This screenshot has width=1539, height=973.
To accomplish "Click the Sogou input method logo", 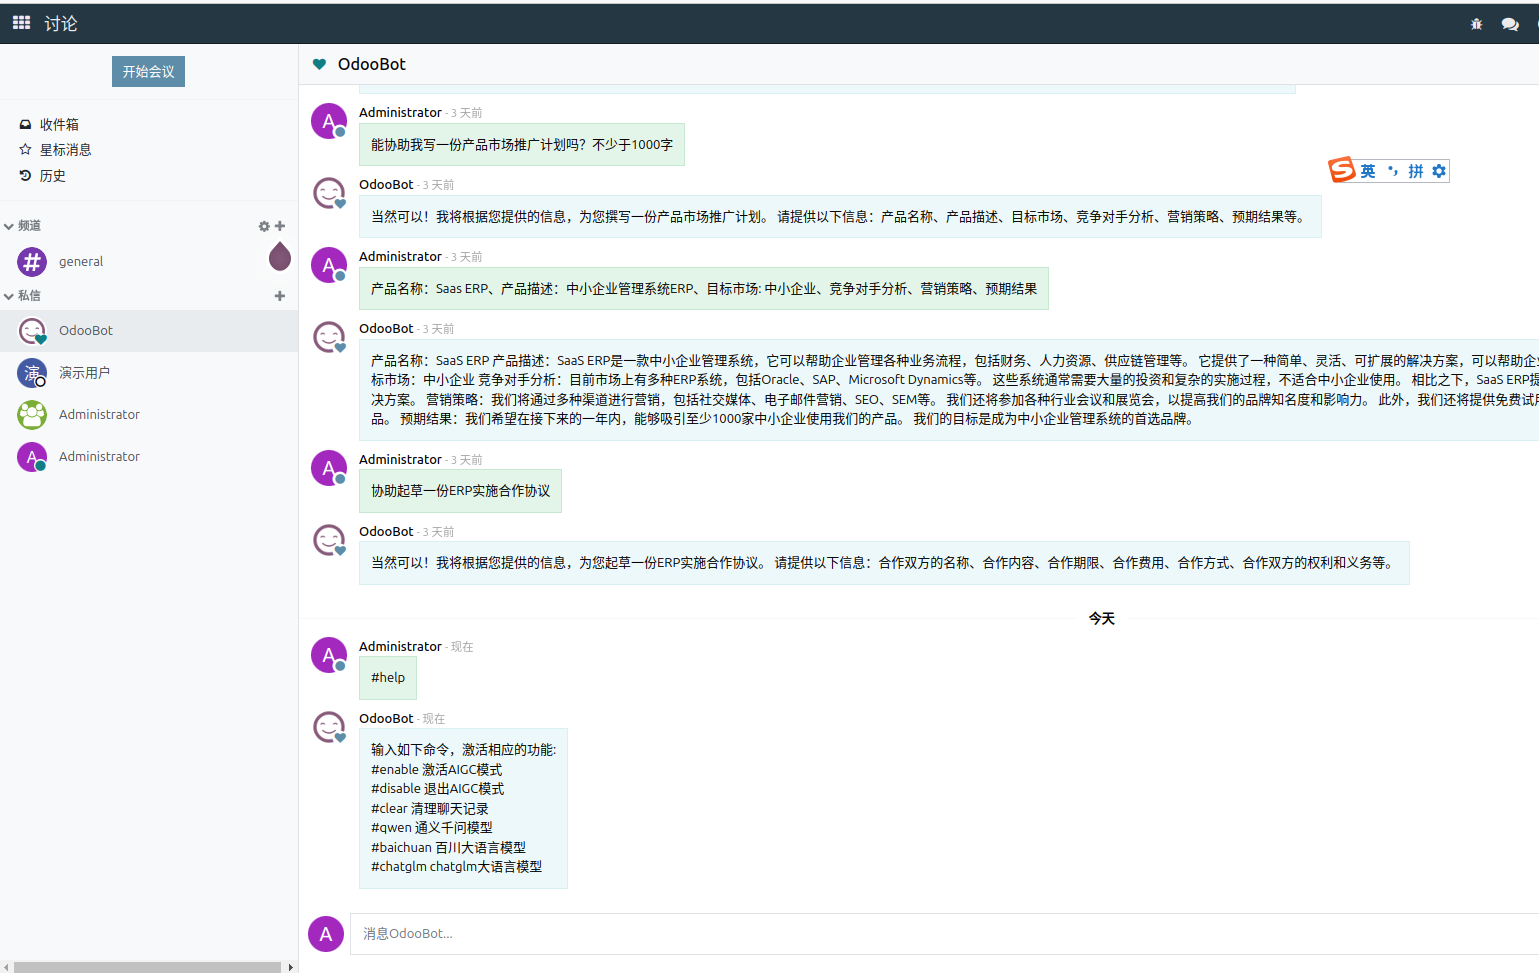I will coord(1341,170).
